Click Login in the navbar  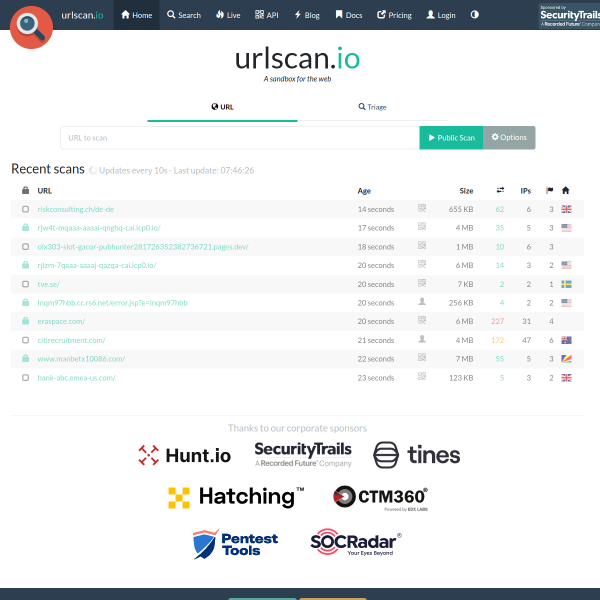point(441,15)
